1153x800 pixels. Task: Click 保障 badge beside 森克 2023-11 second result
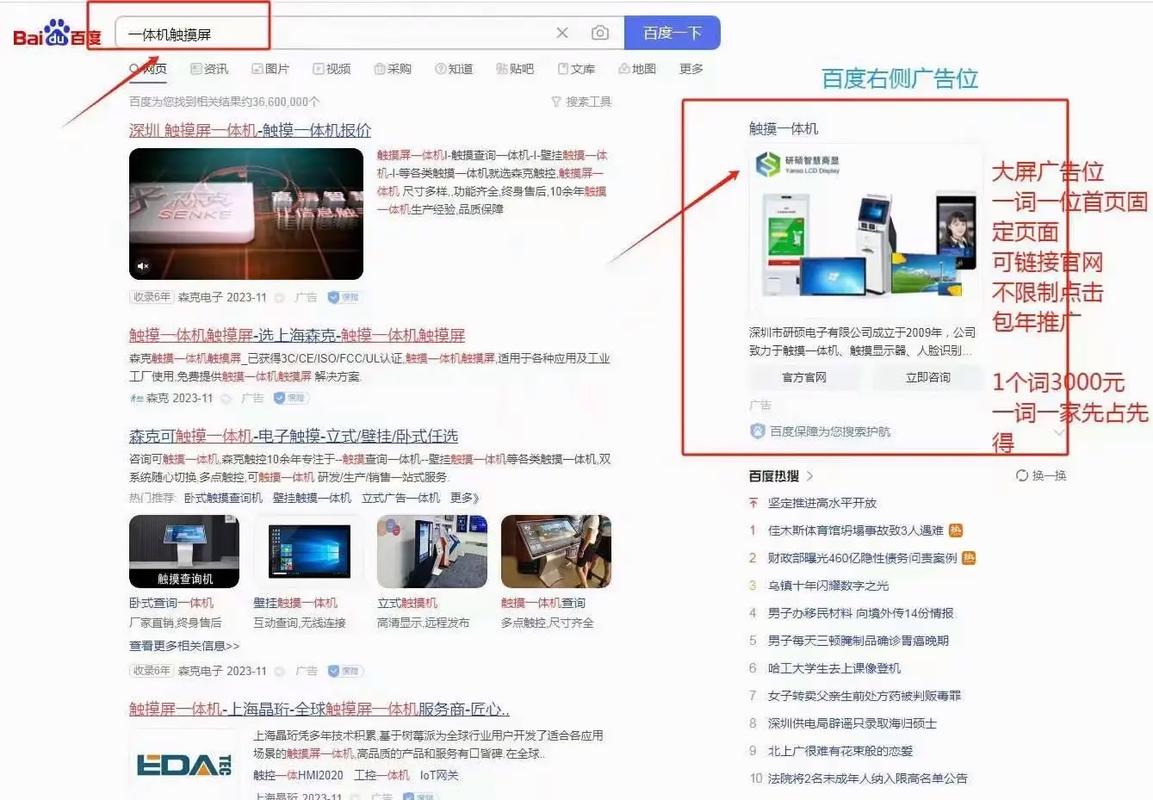(x=291, y=398)
